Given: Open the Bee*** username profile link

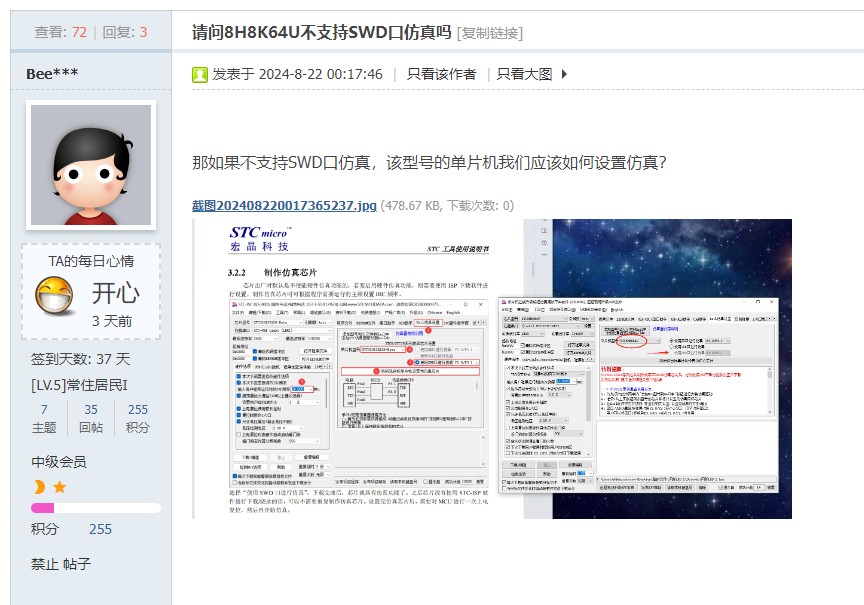Looking at the screenshot, I should tap(52, 73).
